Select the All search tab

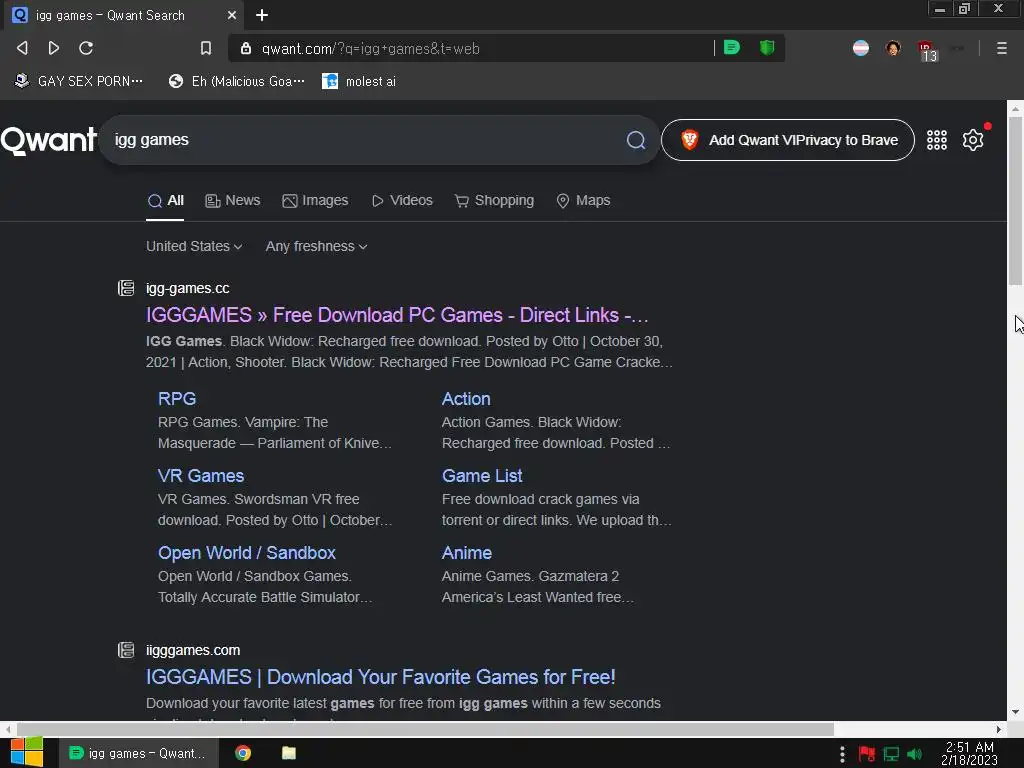pos(165,200)
